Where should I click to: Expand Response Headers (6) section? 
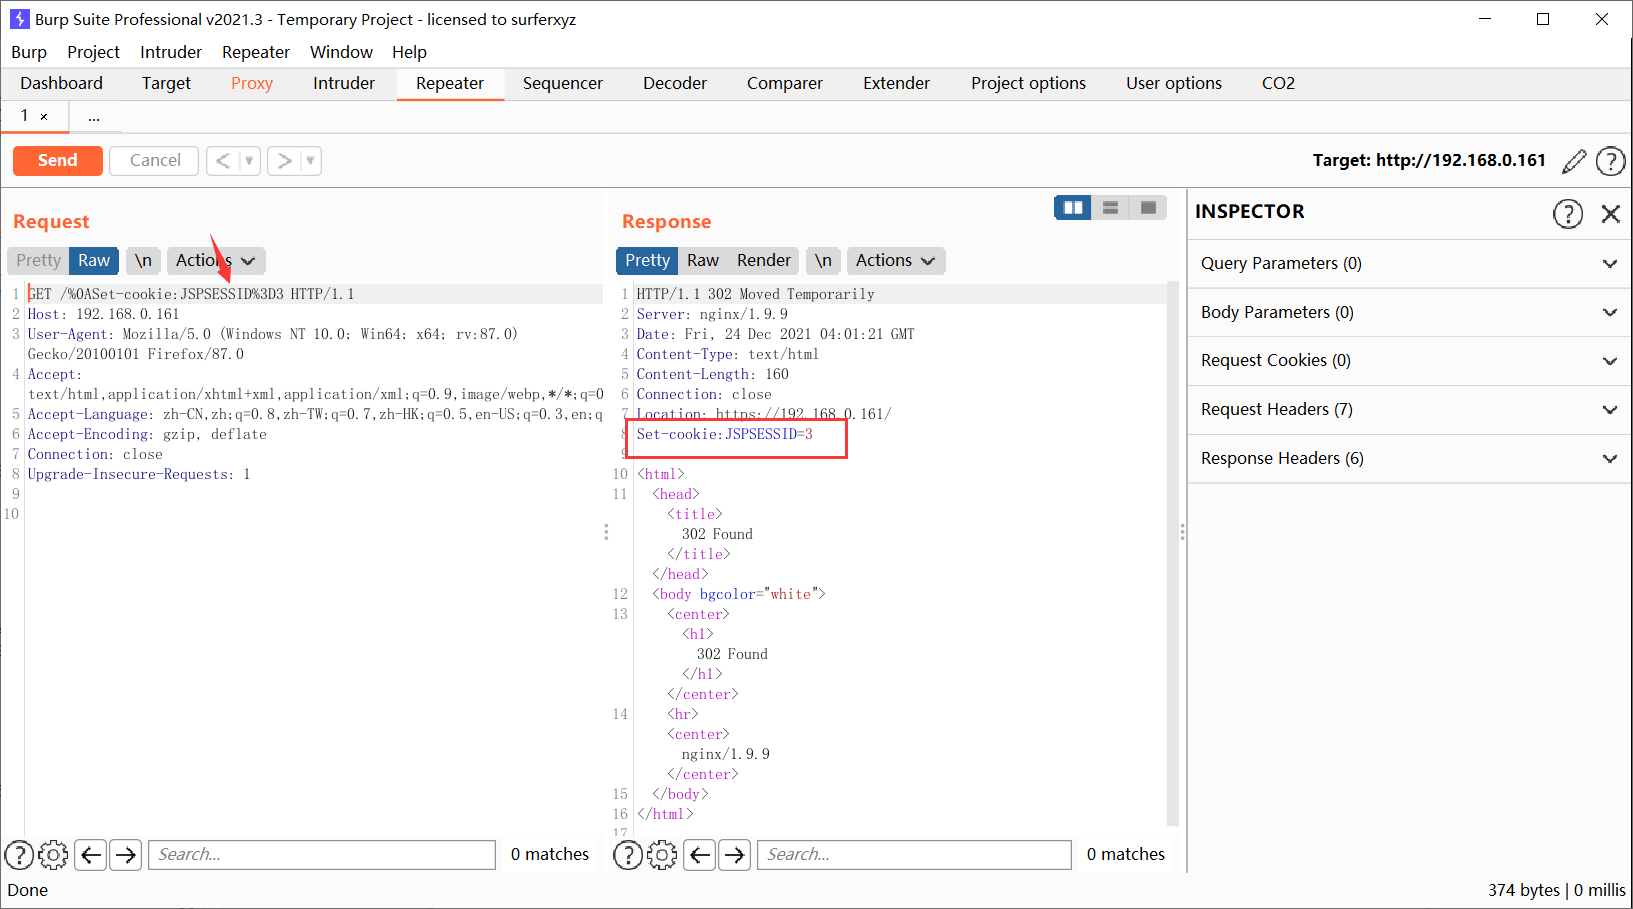pos(1409,459)
